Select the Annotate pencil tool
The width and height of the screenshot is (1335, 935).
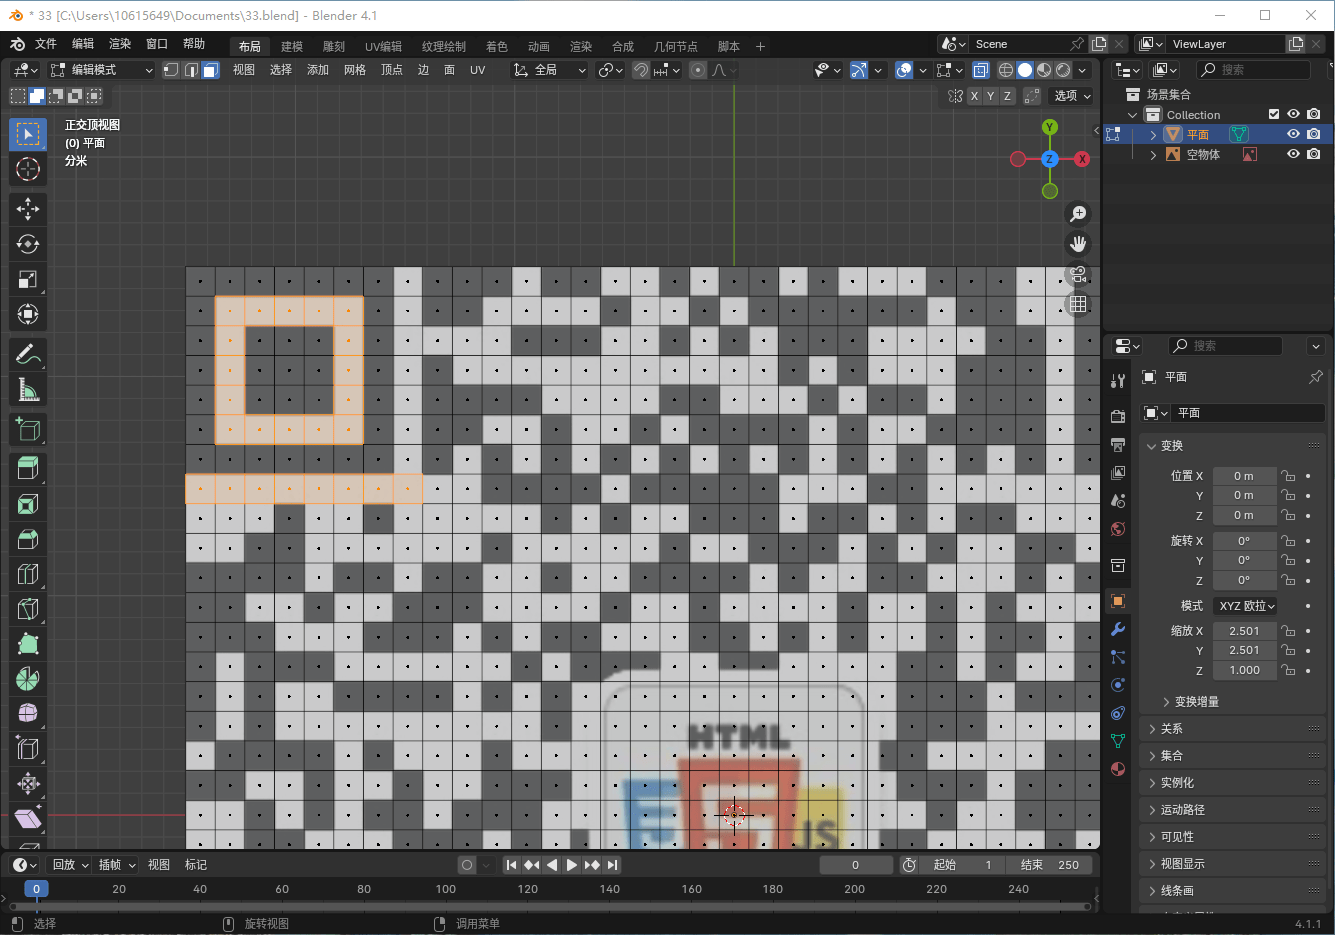coord(28,355)
